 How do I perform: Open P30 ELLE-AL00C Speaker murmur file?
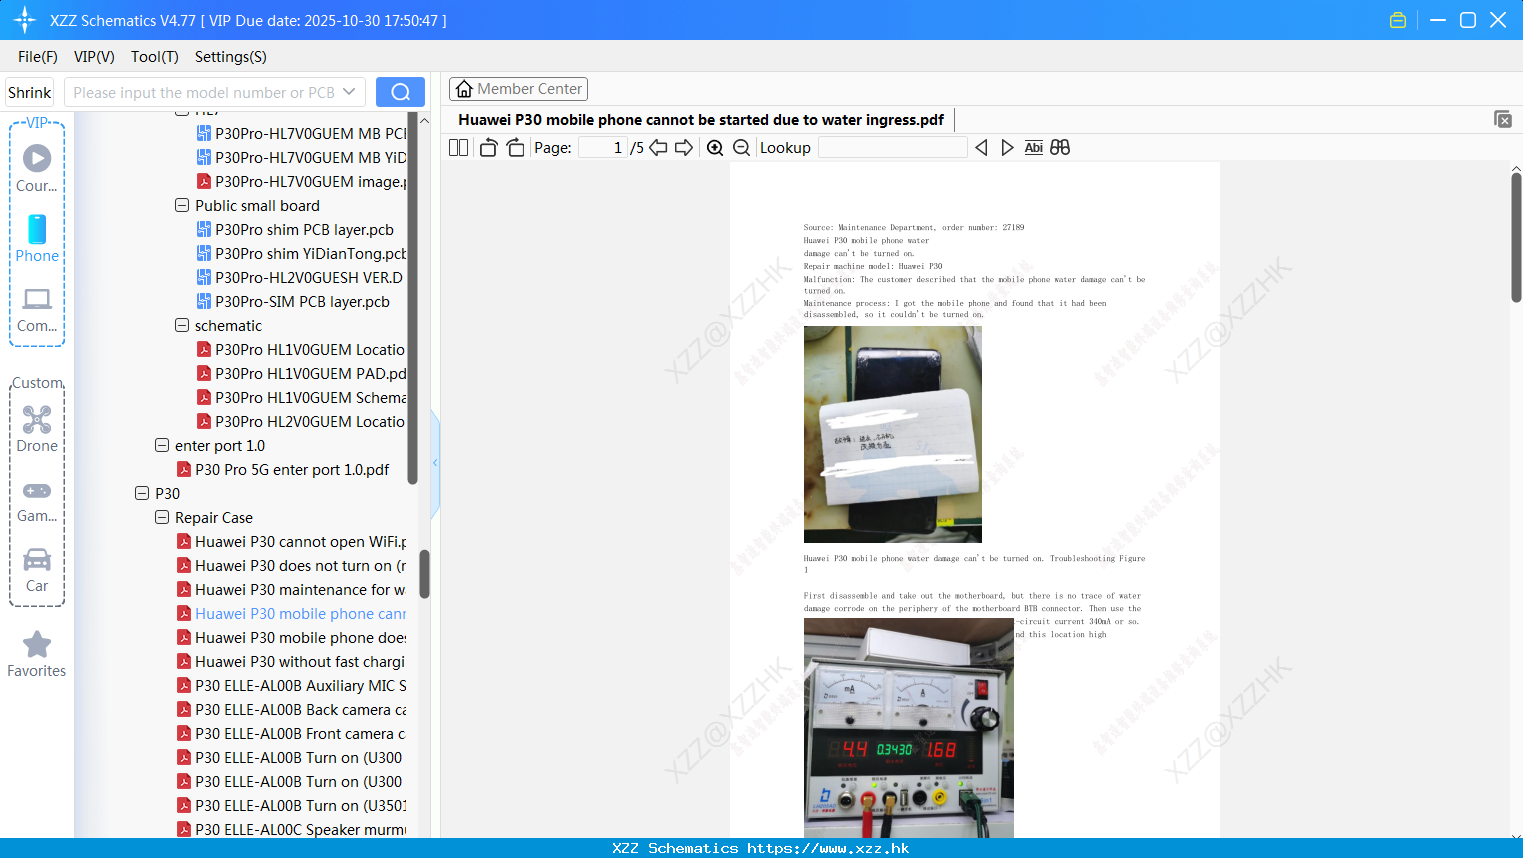pyautogui.click(x=291, y=830)
